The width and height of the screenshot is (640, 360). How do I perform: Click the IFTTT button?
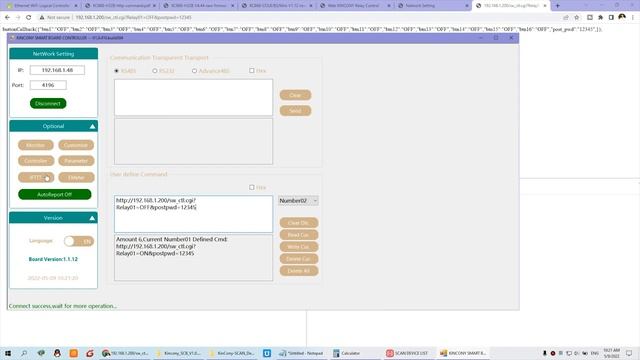pos(36,178)
